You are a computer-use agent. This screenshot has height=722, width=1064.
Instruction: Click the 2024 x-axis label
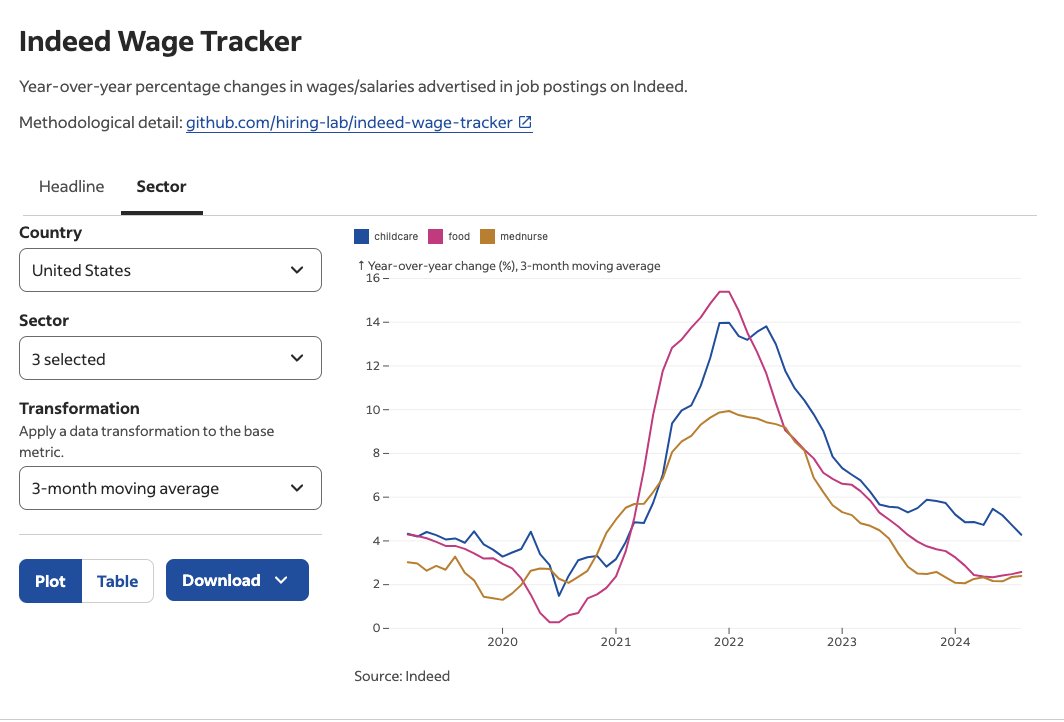click(955, 642)
